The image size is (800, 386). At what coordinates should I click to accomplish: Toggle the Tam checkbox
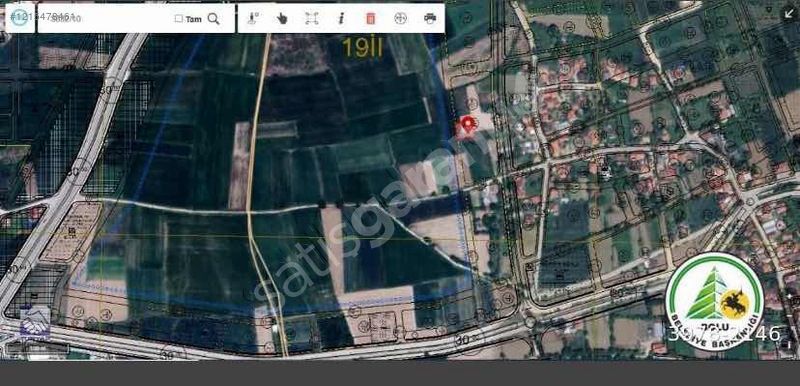[179, 19]
